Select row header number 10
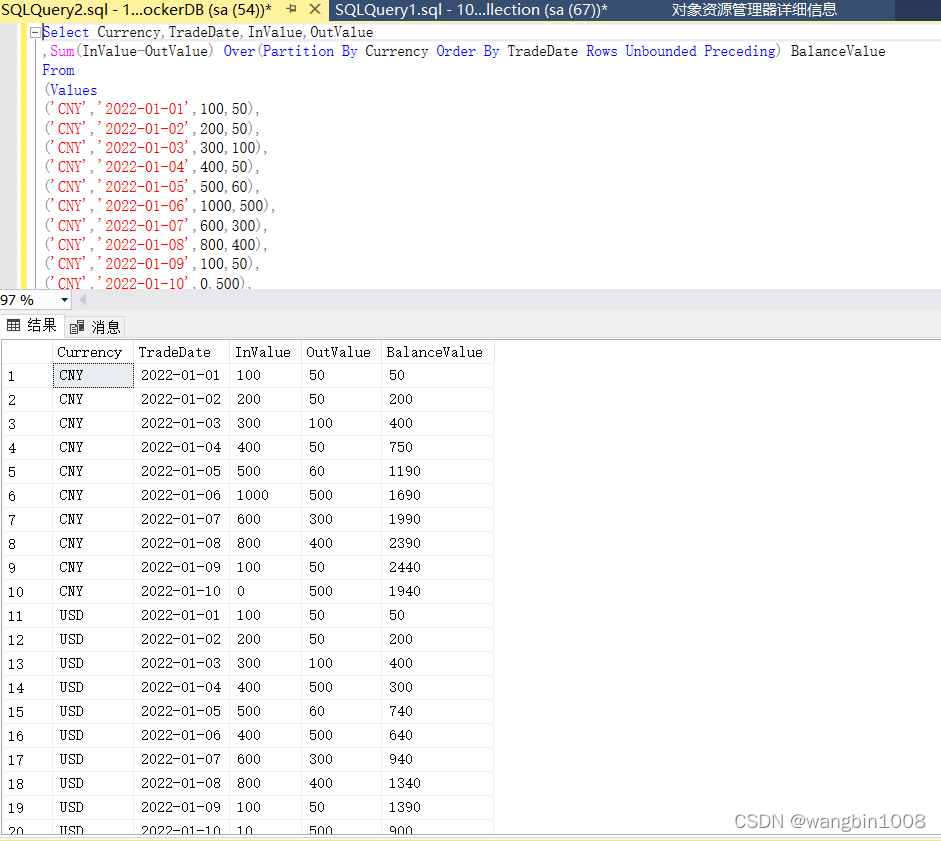 (27, 592)
